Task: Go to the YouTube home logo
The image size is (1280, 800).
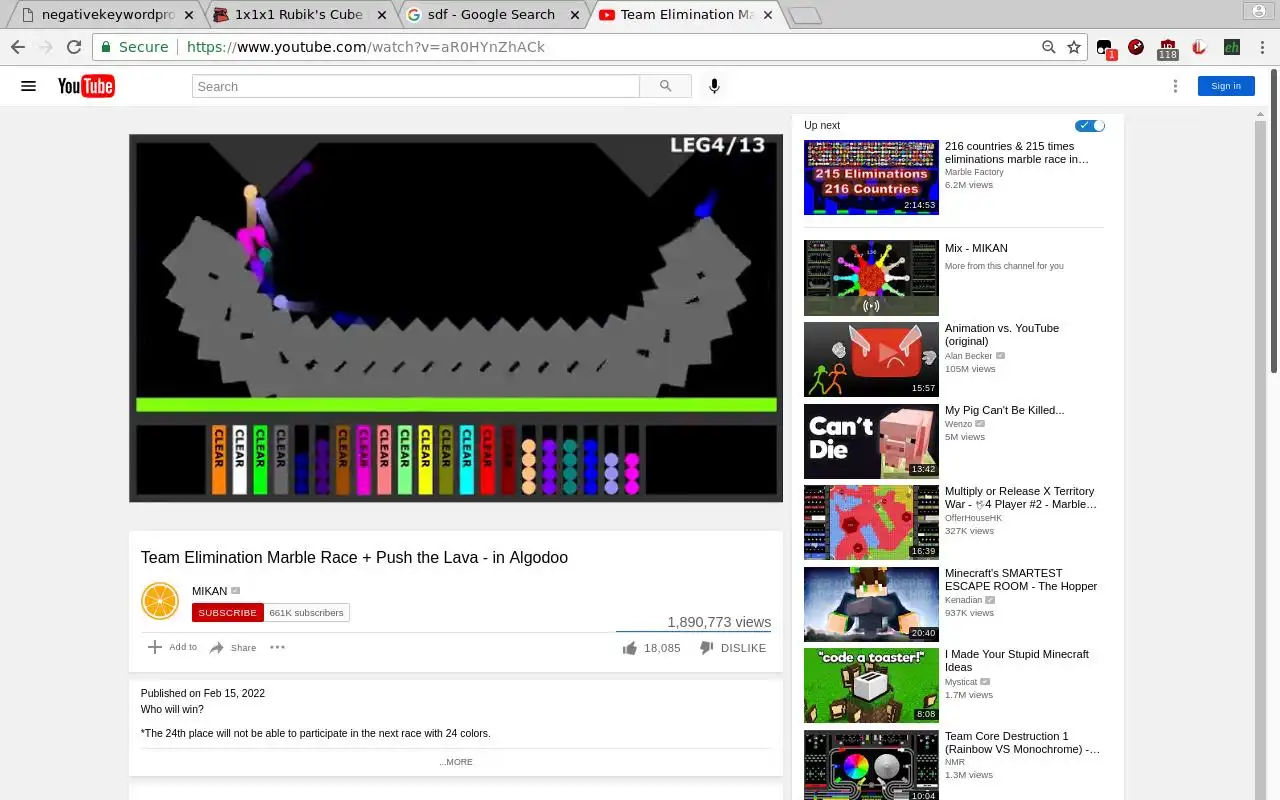Action: (86, 86)
